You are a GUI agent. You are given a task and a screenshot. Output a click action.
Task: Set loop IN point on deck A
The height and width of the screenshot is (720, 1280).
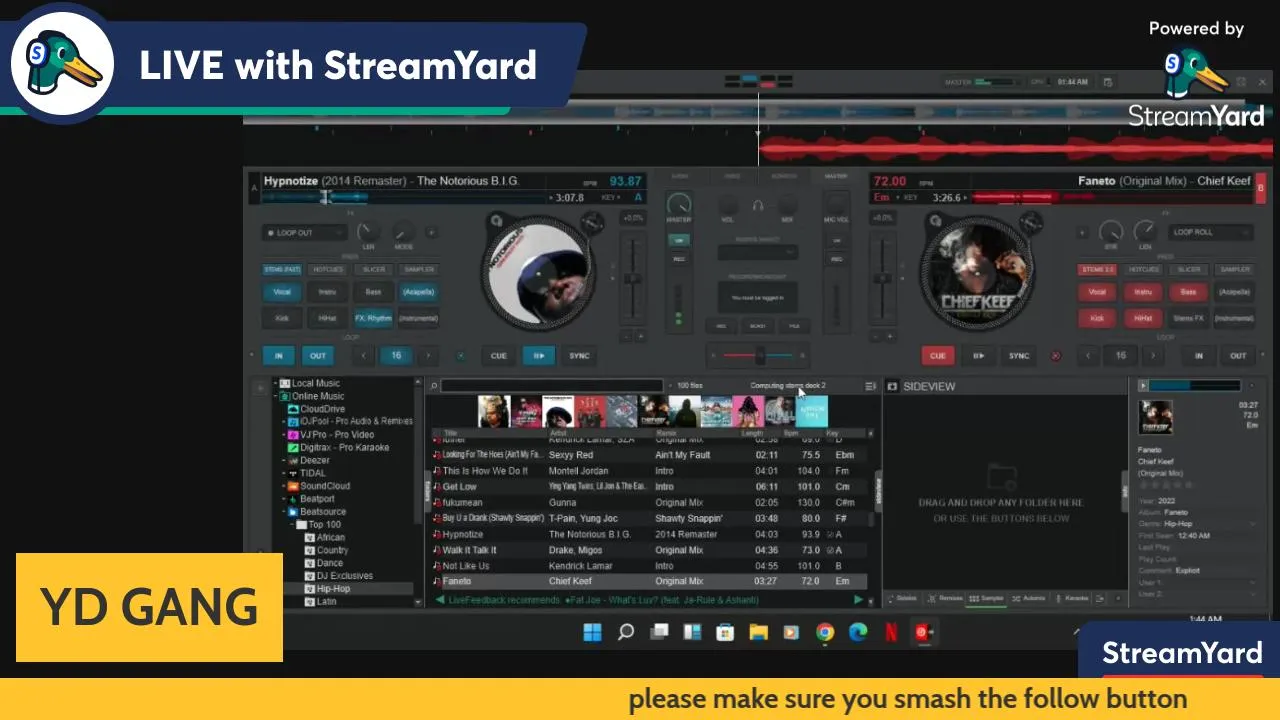(279, 355)
